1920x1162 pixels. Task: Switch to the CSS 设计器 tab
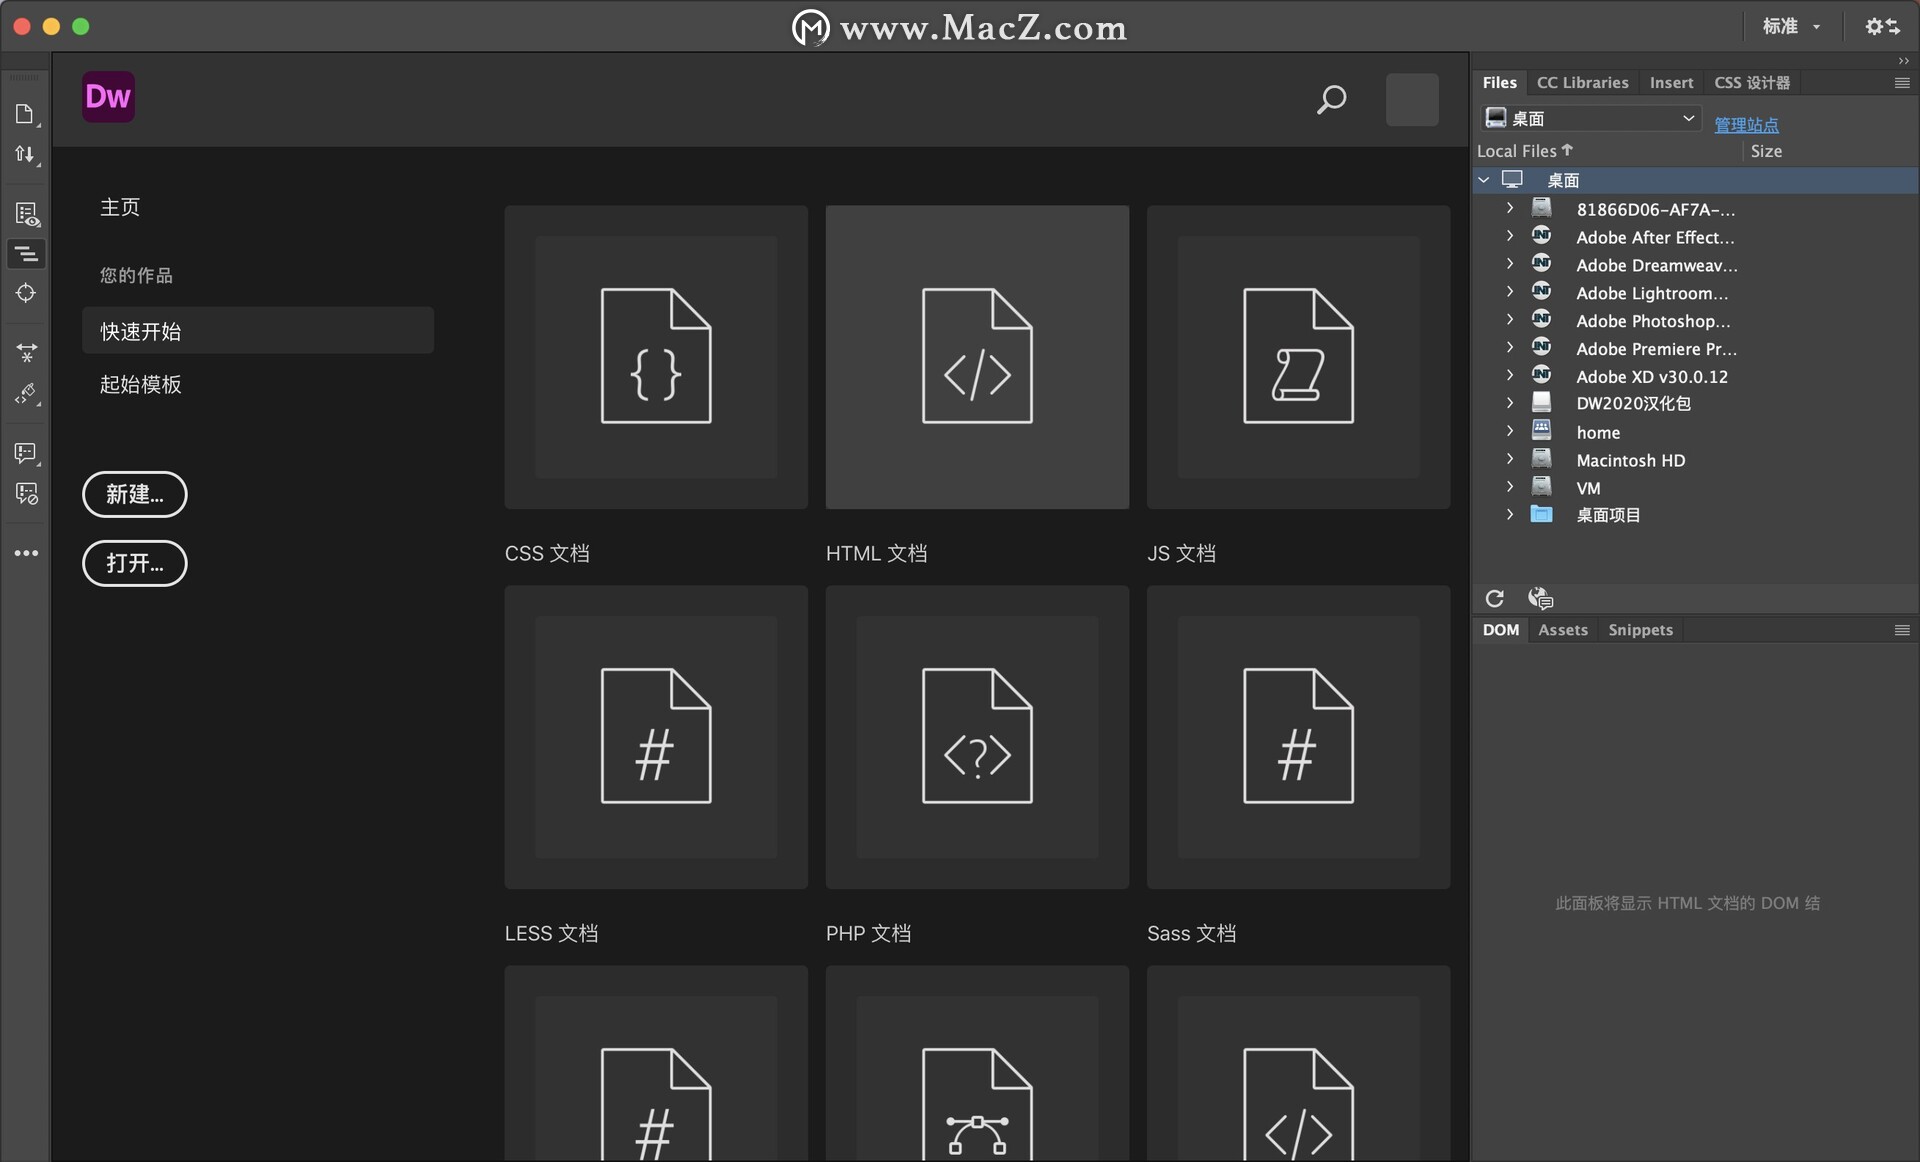pos(1752,83)
